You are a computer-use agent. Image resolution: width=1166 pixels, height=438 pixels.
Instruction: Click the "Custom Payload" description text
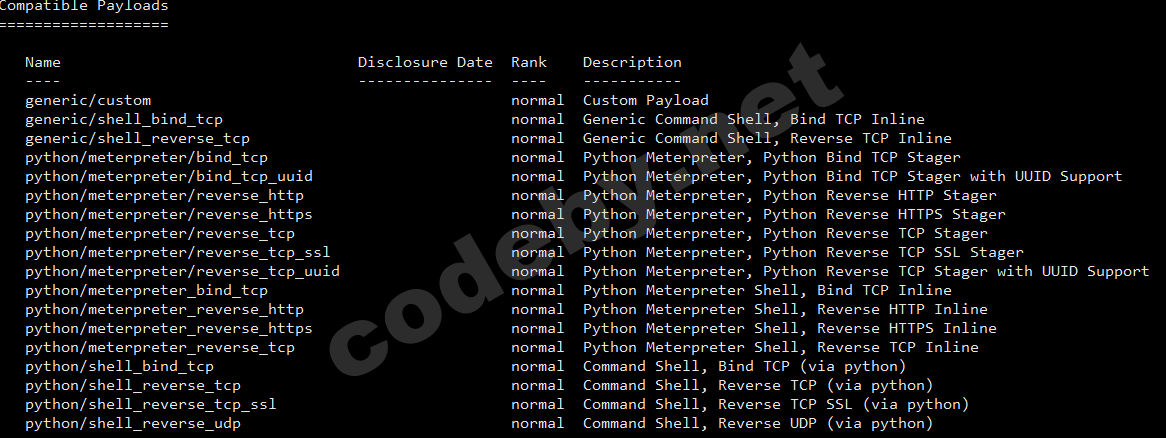645,100
